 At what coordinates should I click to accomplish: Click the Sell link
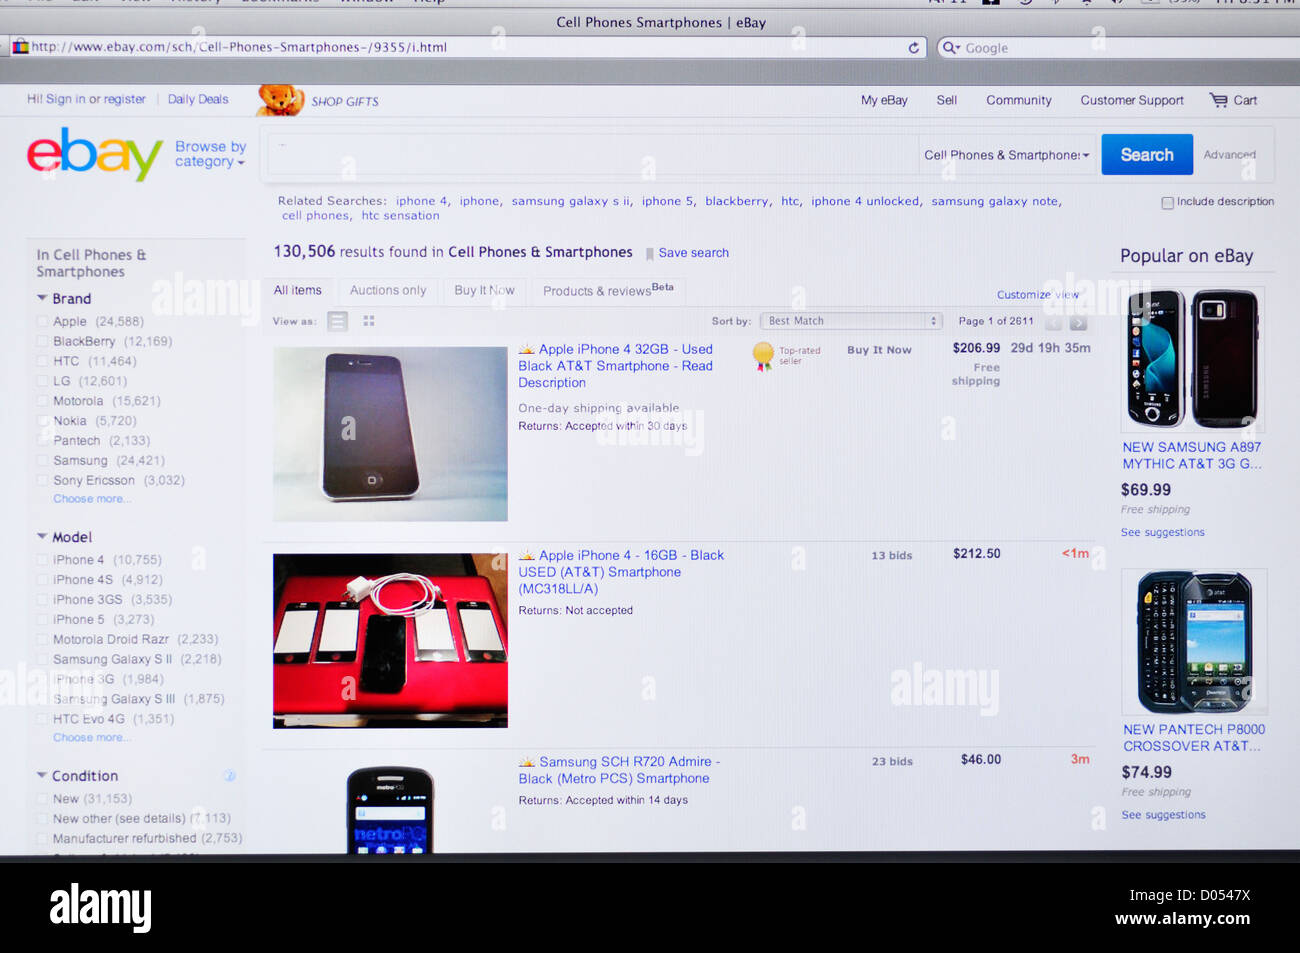[946, 100]
